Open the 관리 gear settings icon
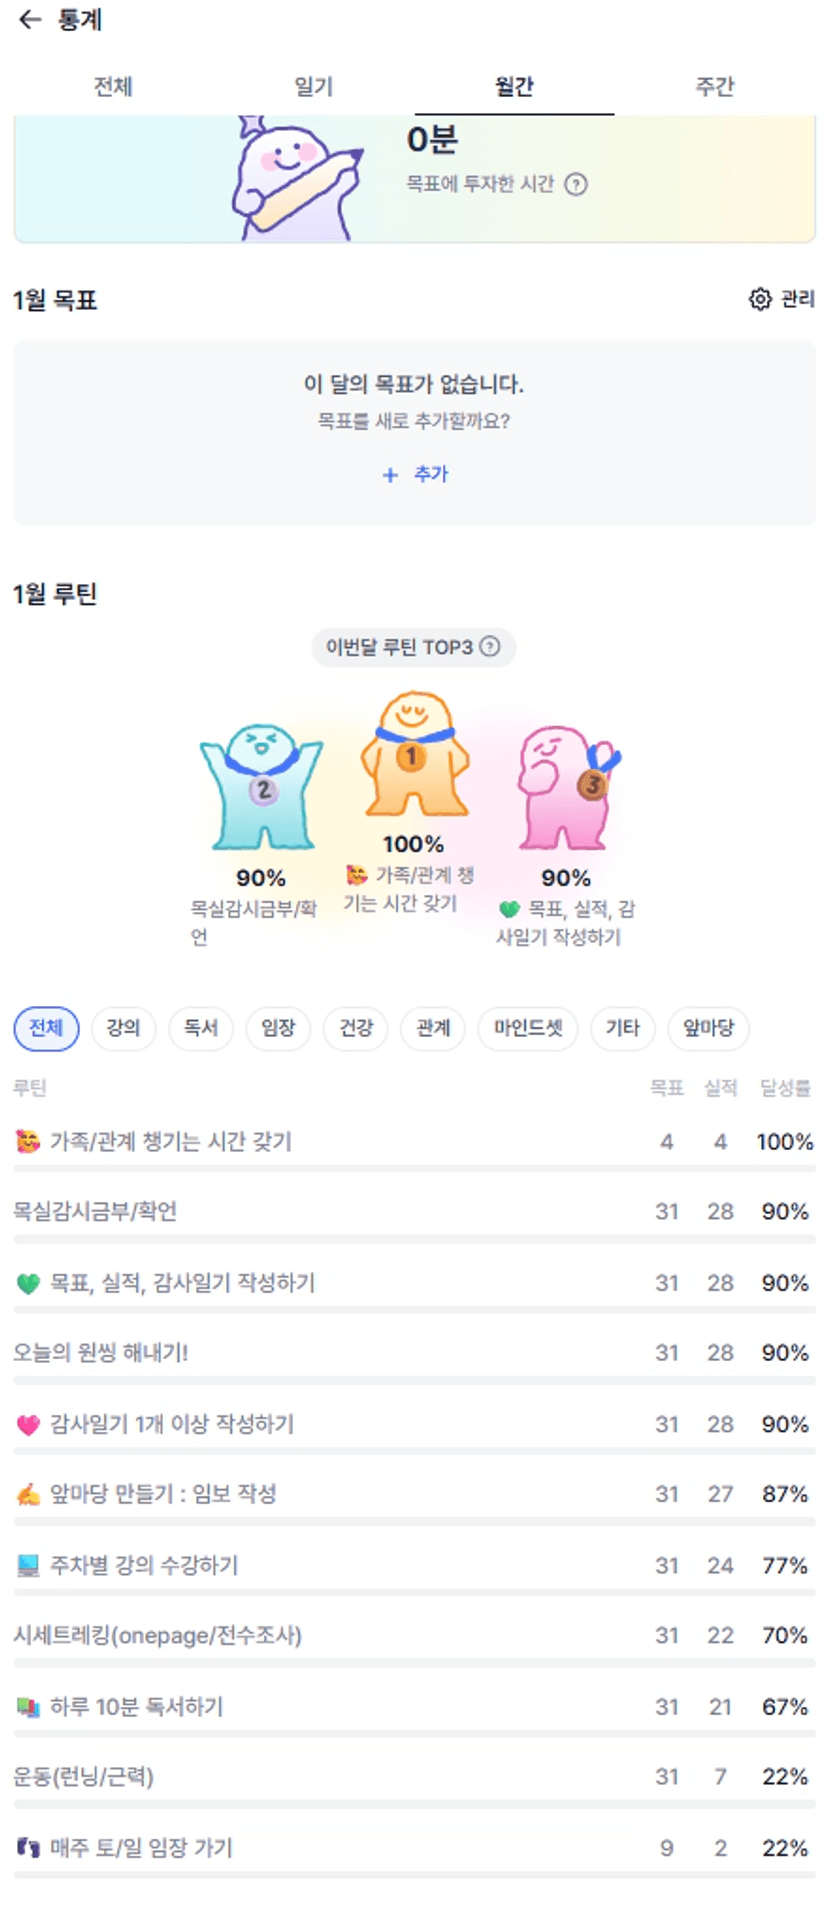The width and height of the screenshot is (827, 1918). [x=760, y=299]
